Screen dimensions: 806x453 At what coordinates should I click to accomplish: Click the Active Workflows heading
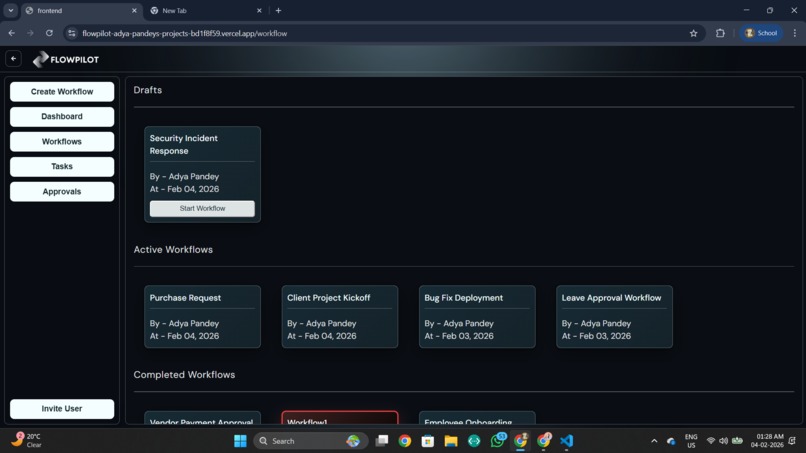click(x=173, y=249)
